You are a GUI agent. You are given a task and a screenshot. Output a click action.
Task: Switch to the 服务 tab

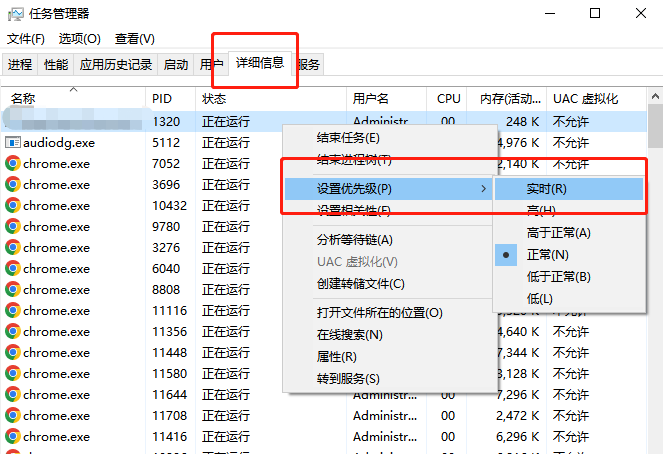point(309,65)
